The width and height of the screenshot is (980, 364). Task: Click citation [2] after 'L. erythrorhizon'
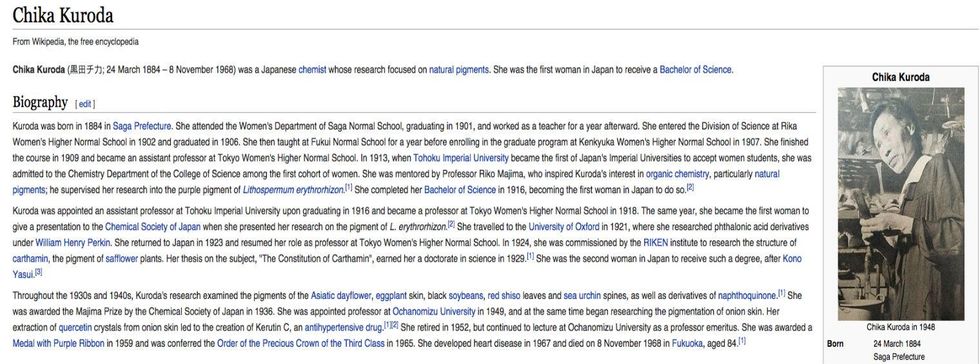(451, 224)
